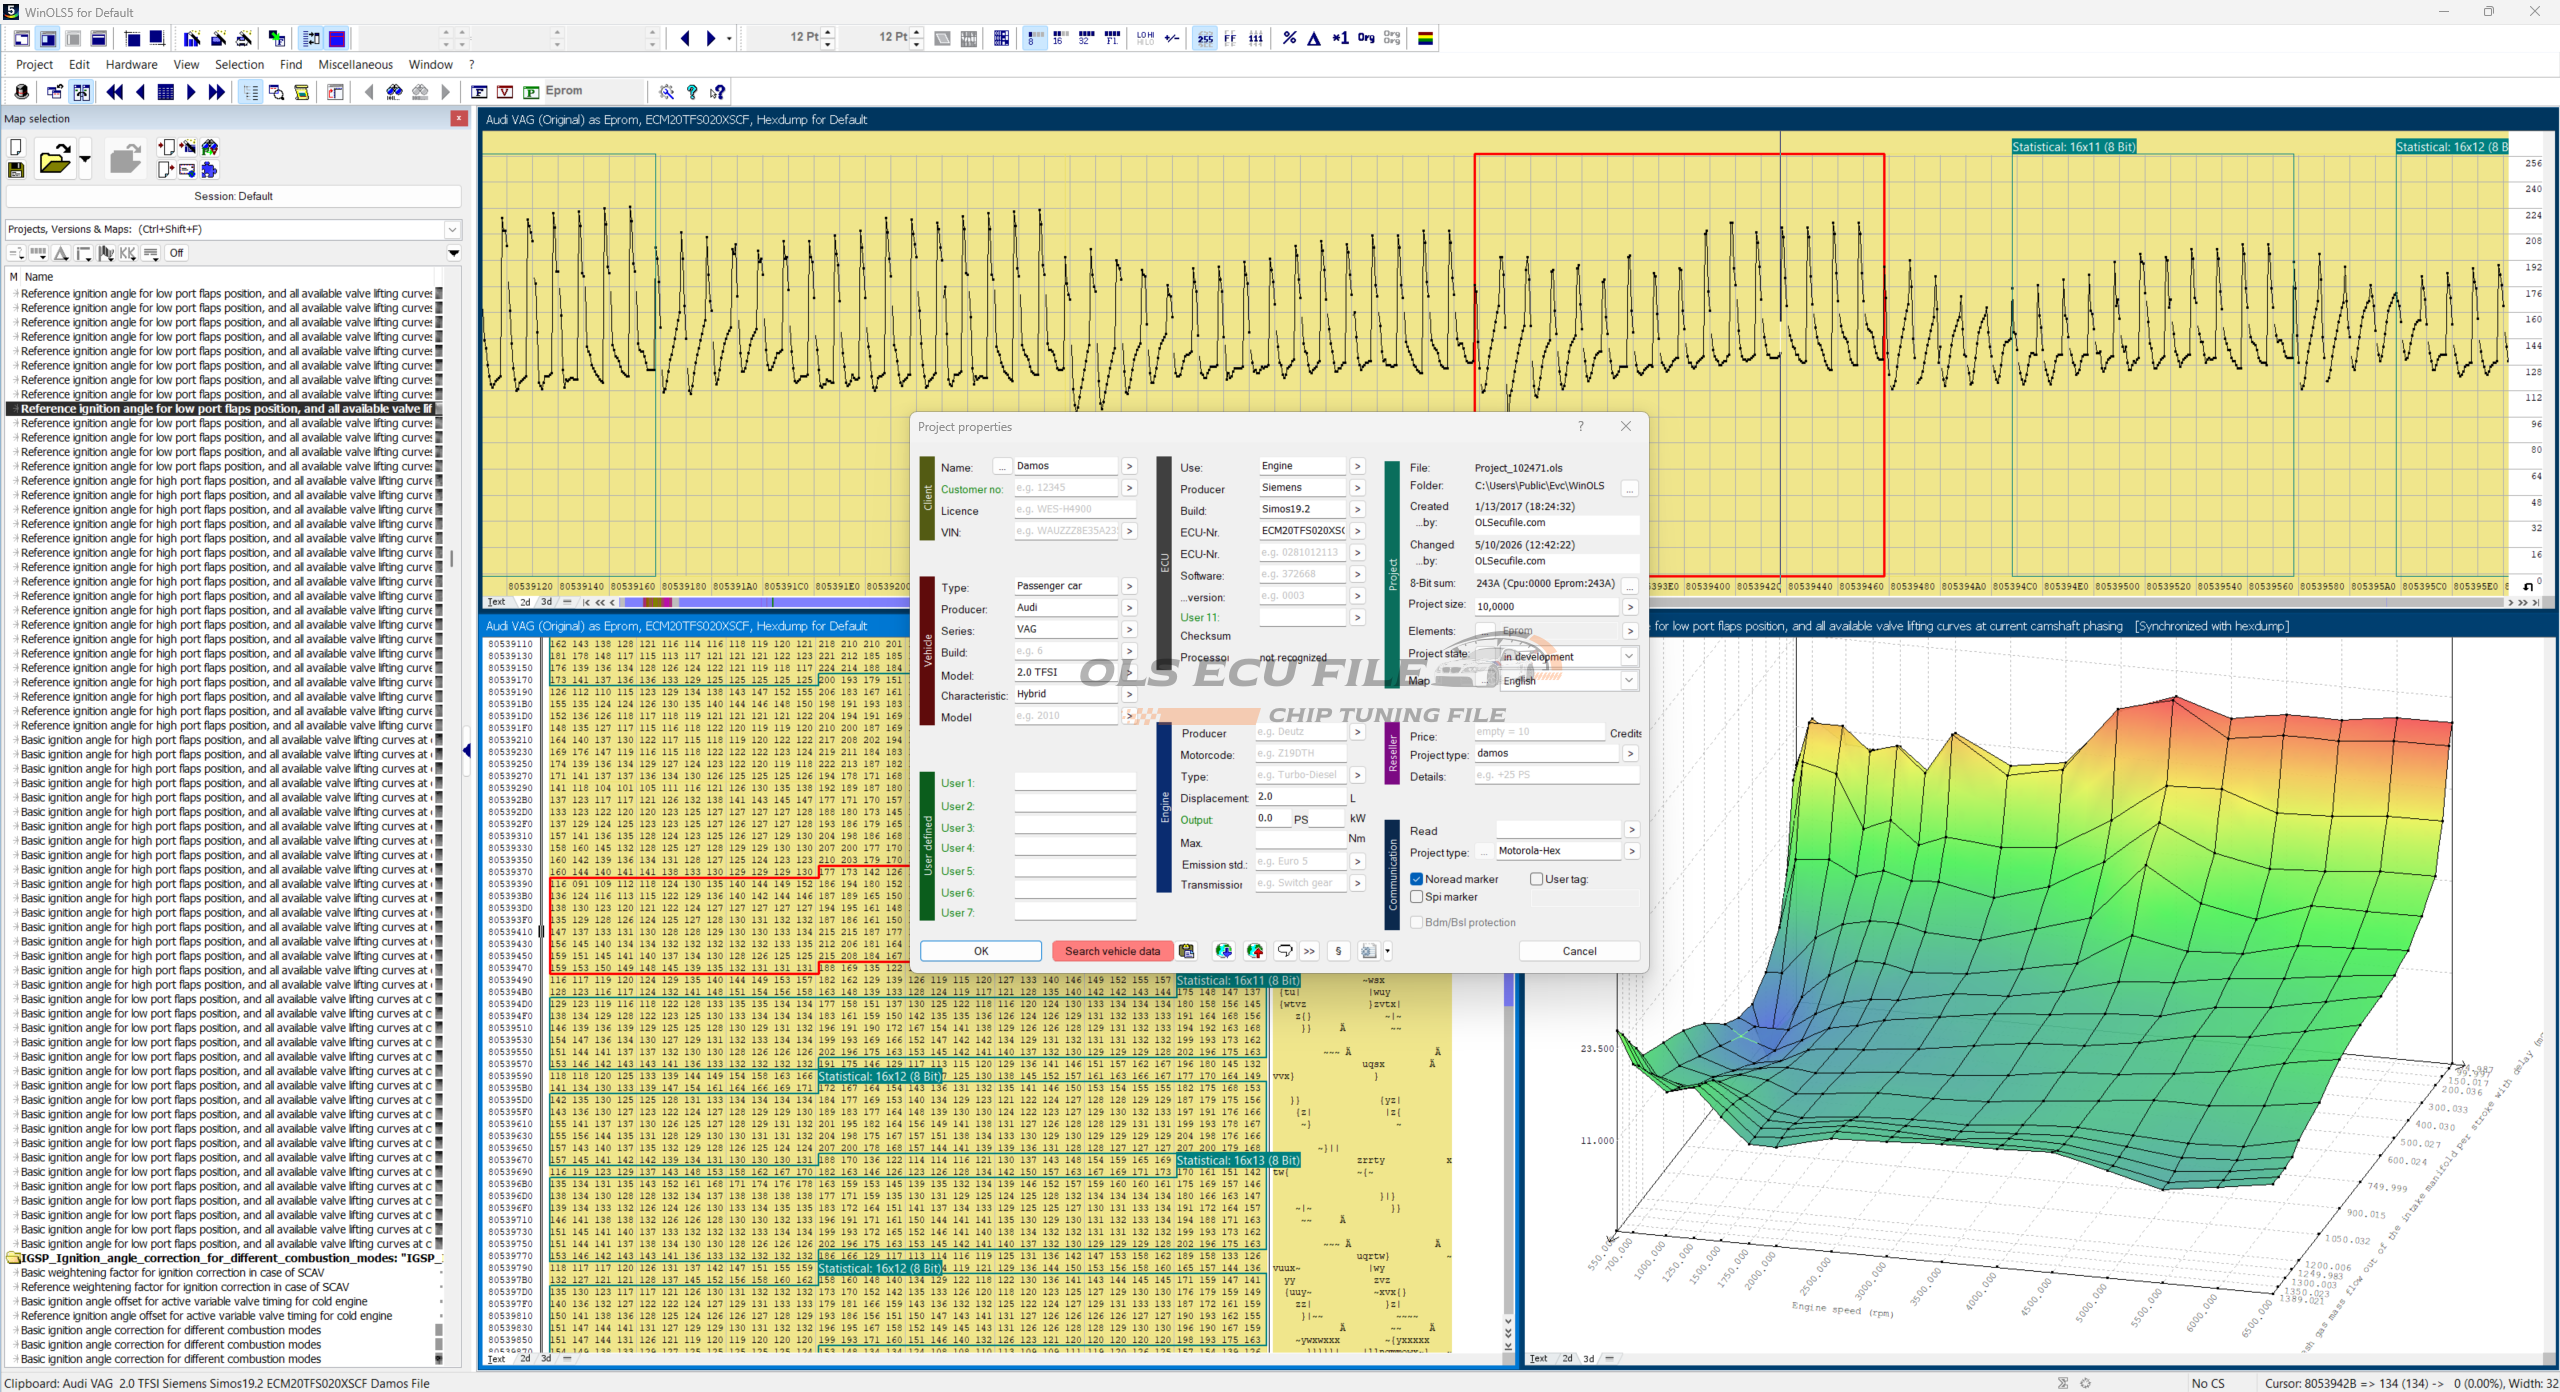Click the binoculars search icon in main toolbar

pos(394,92)
